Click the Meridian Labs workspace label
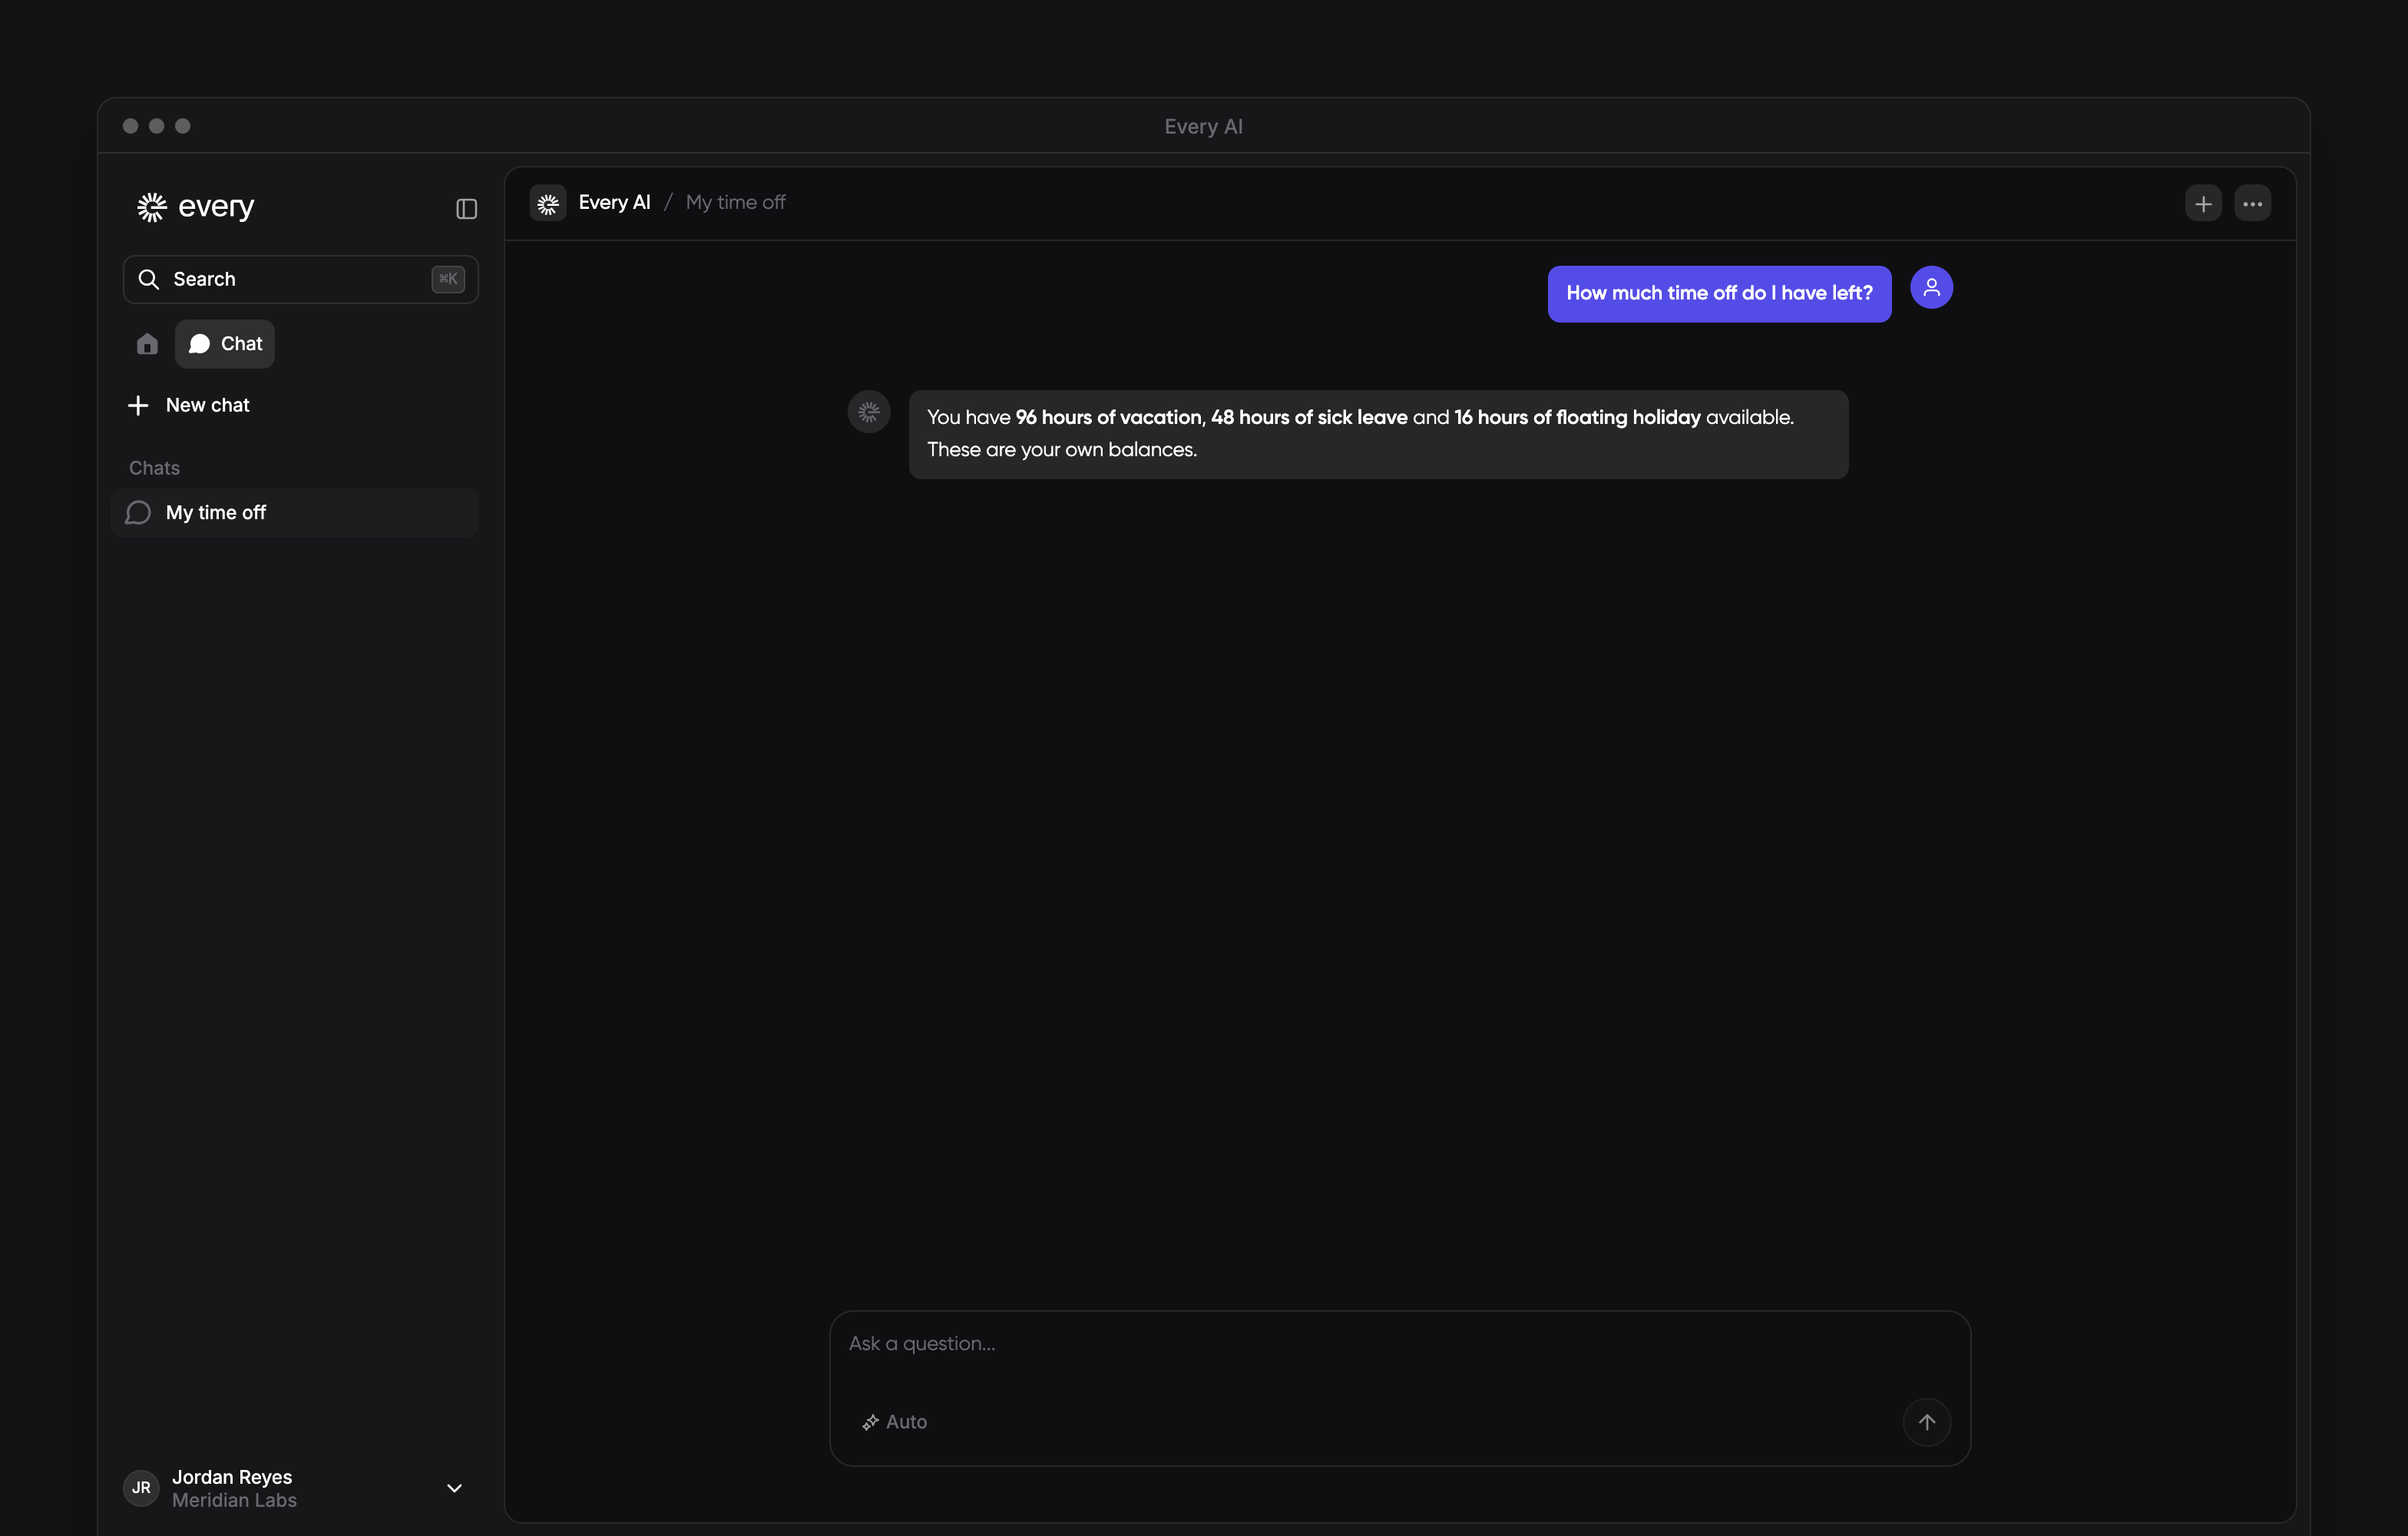This screenshot has width=2408, height=1536. (234, 1500)
